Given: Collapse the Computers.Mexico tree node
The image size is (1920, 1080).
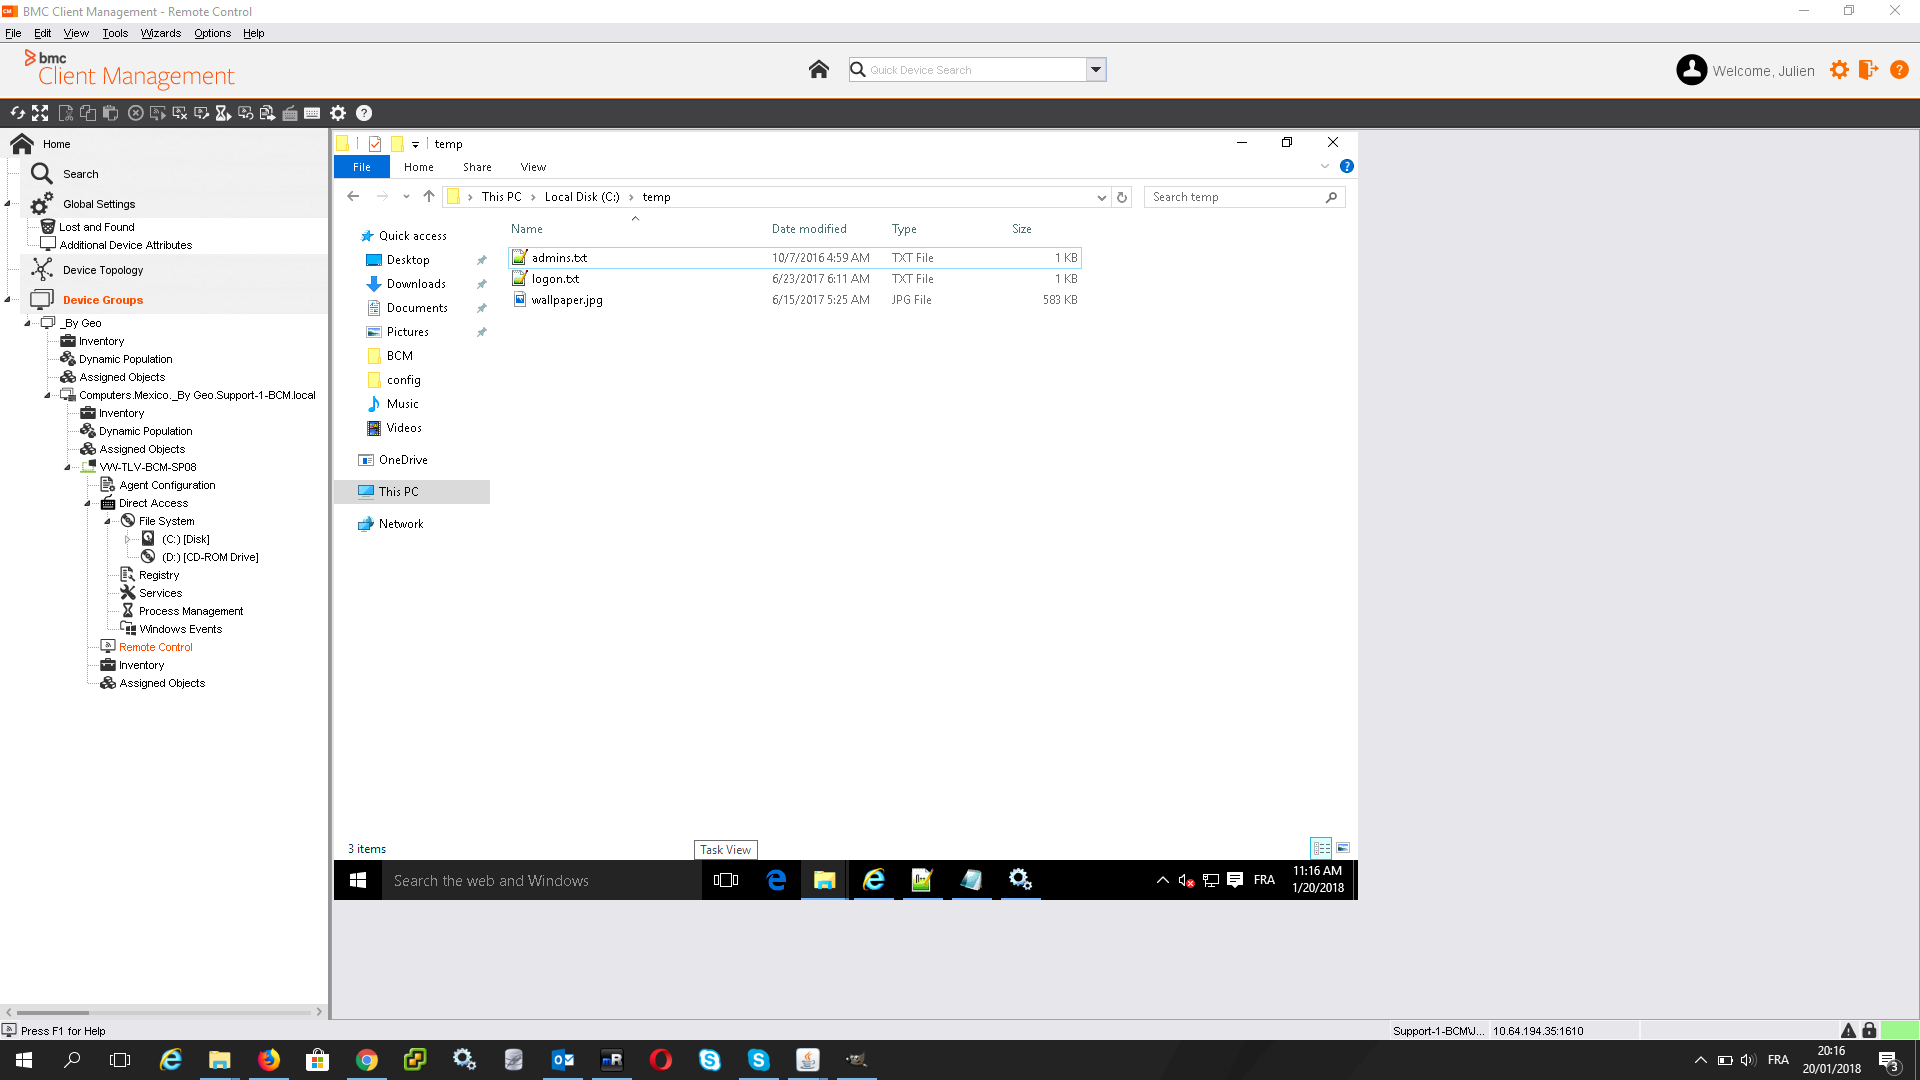Looking at the screenshot, I should pos(47,395).
